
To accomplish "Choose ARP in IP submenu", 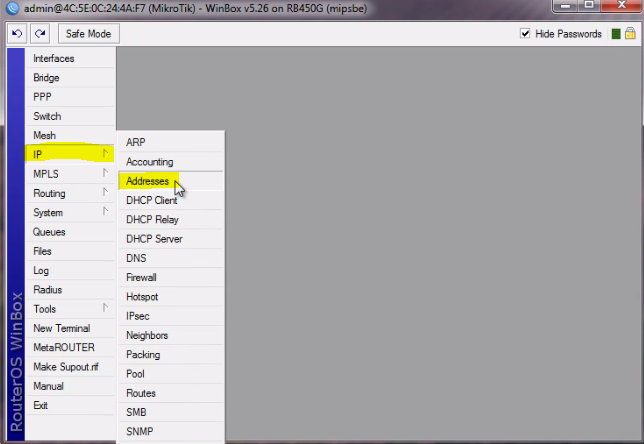I will pos(171,142).
